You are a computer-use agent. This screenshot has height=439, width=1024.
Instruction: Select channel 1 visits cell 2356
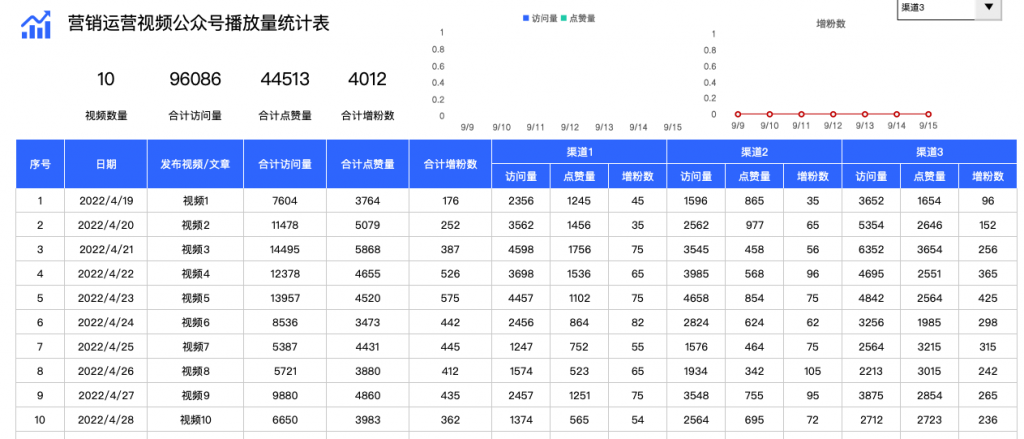tap(521, 201)
